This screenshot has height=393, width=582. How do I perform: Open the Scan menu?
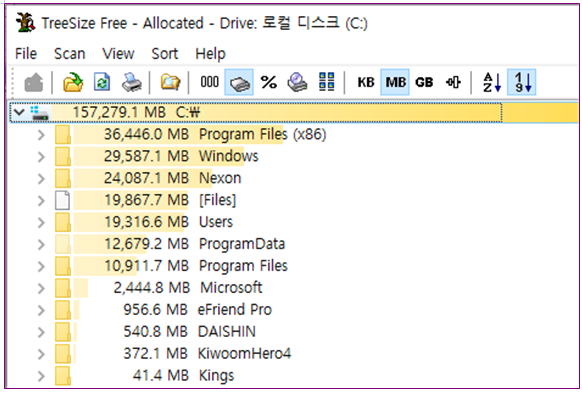pos(69,54)
